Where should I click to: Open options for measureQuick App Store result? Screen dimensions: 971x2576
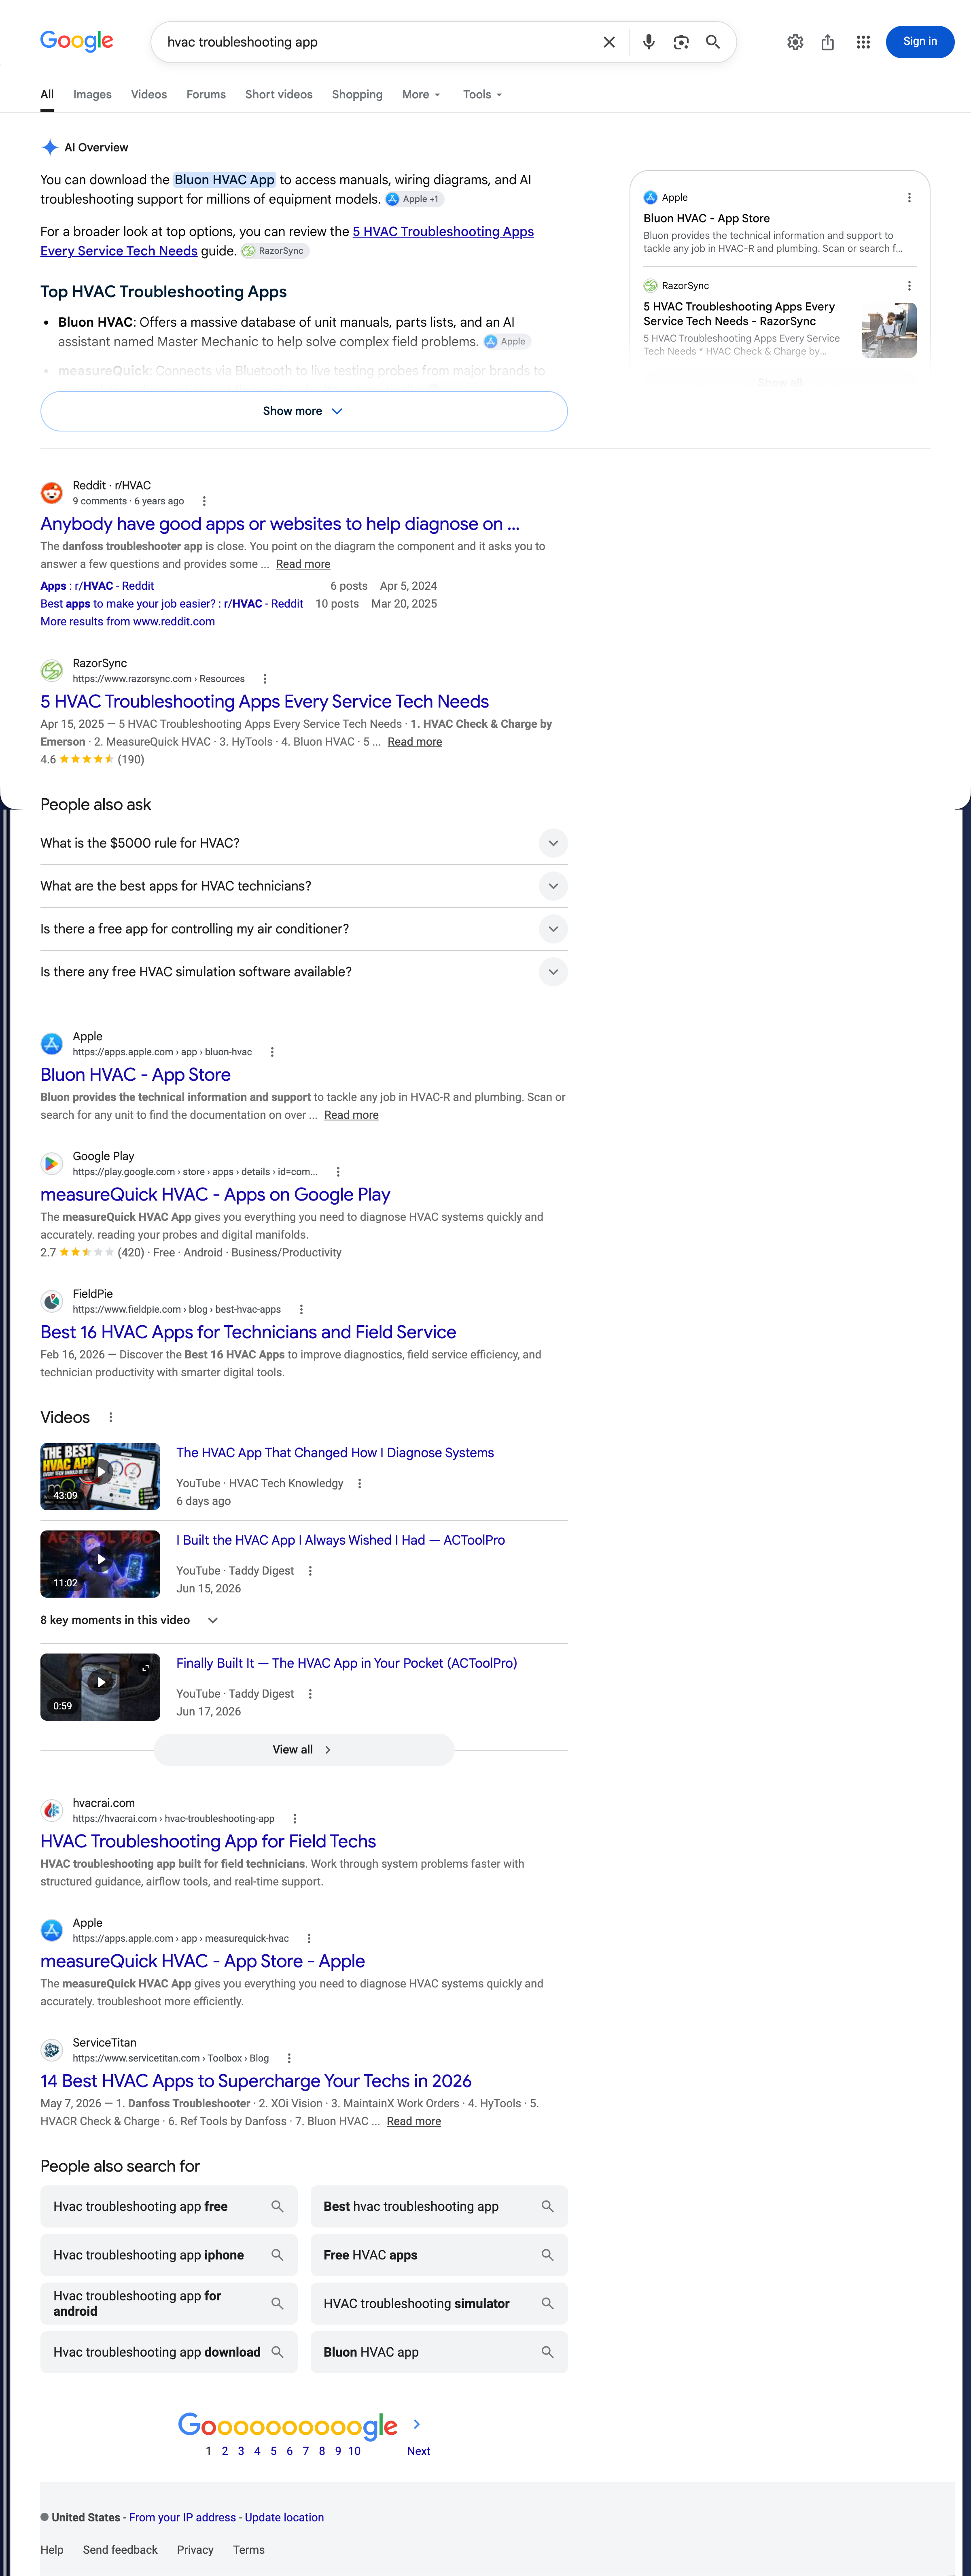(309, 1938)
